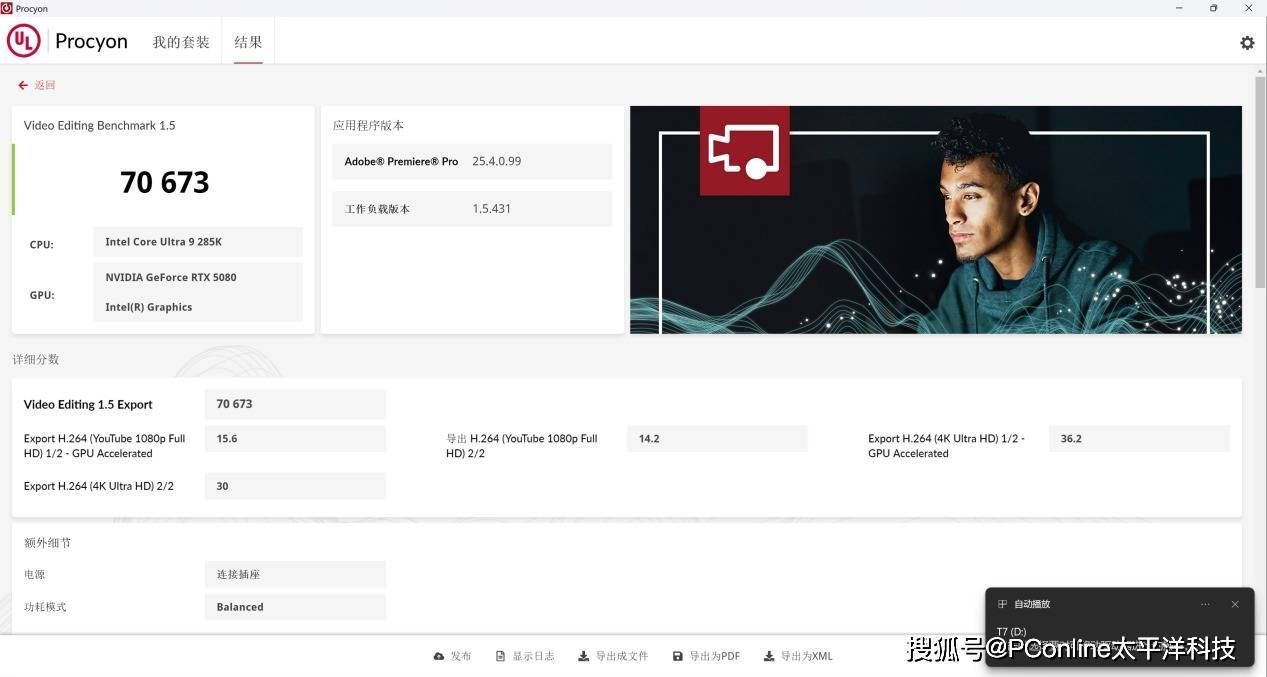Click the vertical scrollbar on the right
This screenshot has width=1267, height=677.
coord(1259,180)
